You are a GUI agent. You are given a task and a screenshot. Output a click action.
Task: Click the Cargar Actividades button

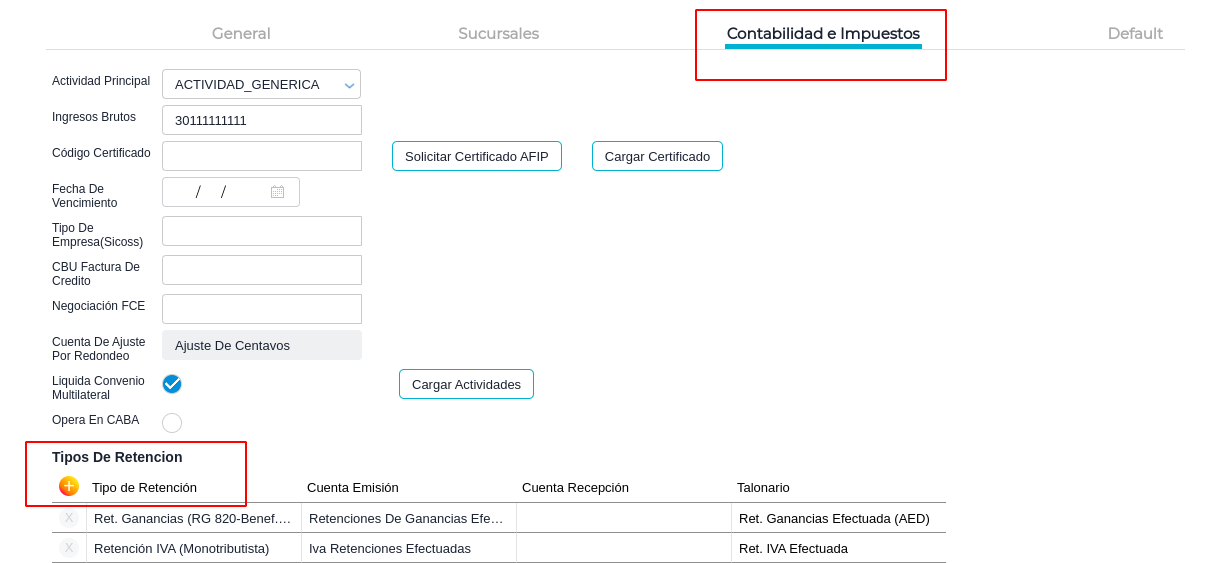coord(466,384)
